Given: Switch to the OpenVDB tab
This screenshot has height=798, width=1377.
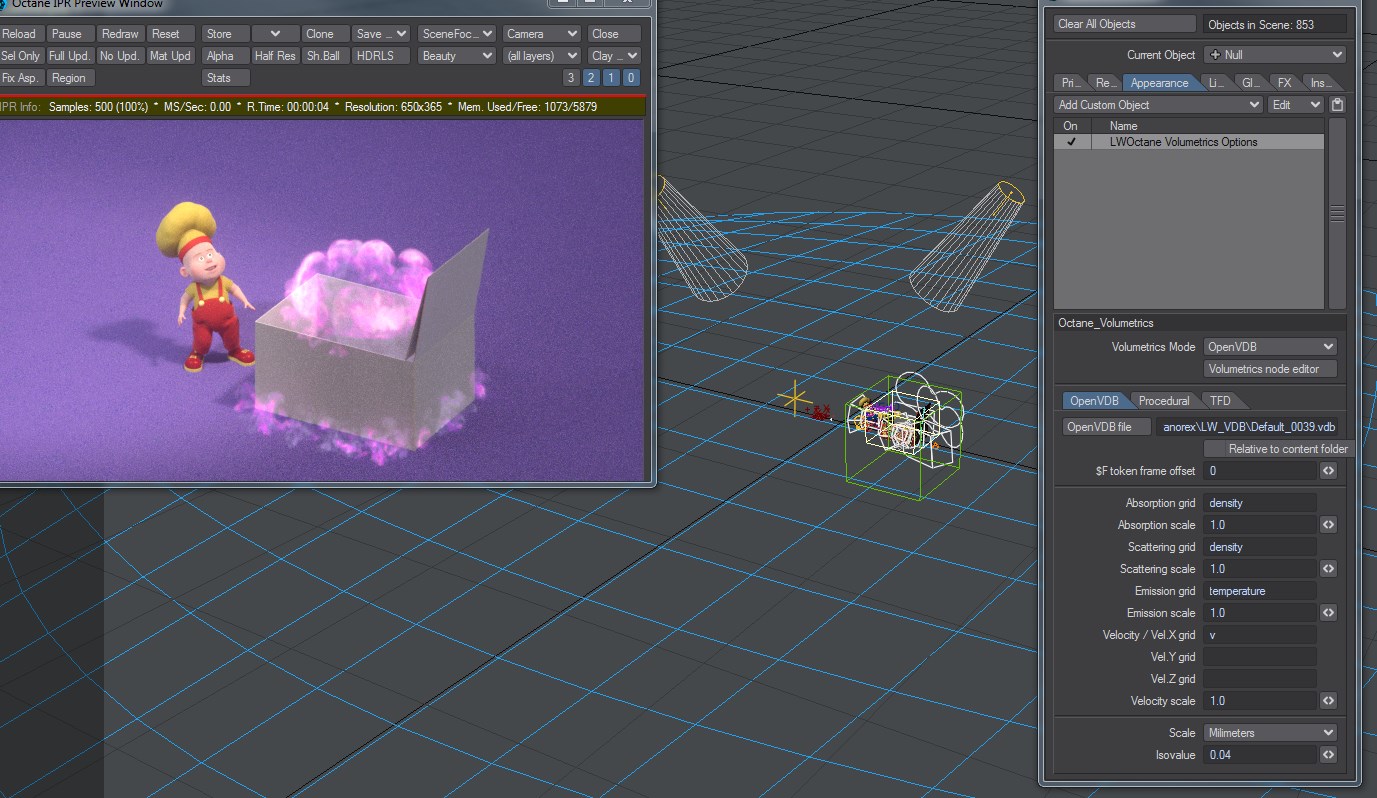Looking at the screenshot, I should coord(1095,401).
